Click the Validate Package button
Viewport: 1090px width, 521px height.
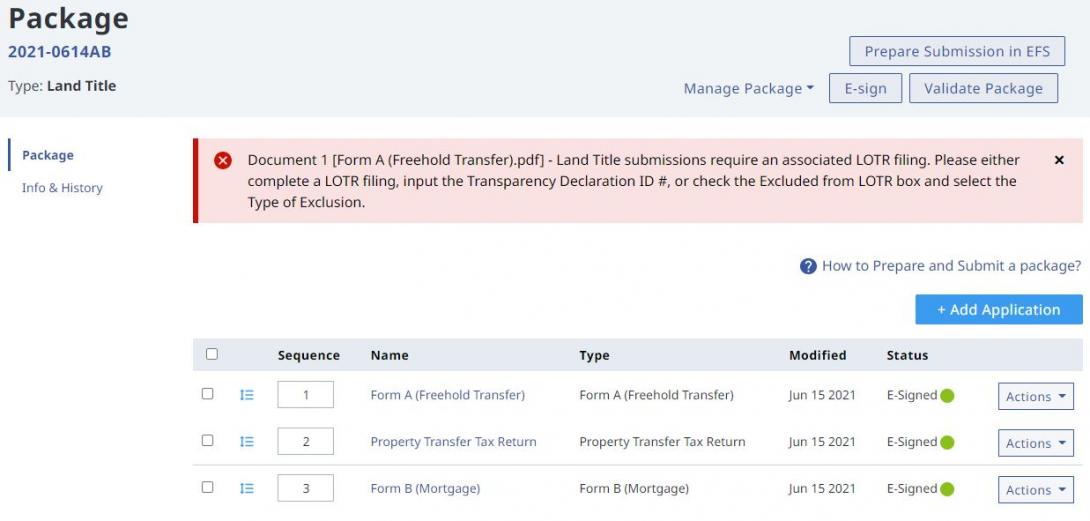984,88
